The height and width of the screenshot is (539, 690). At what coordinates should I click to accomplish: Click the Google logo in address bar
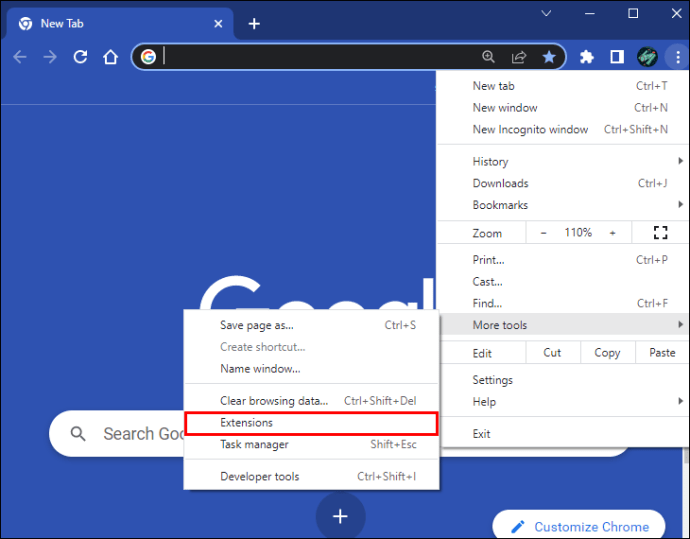[148, 57]
